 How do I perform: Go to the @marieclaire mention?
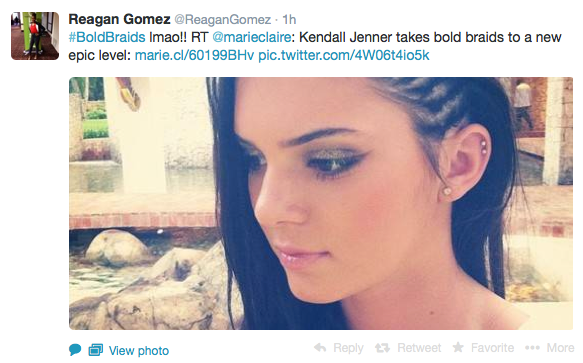[x=252, y=37]
